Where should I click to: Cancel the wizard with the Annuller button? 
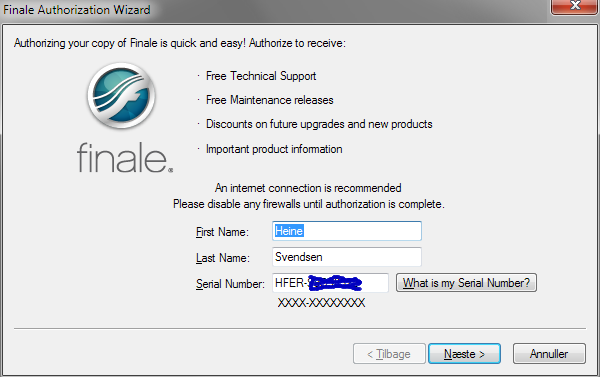[x=549, y=354]
